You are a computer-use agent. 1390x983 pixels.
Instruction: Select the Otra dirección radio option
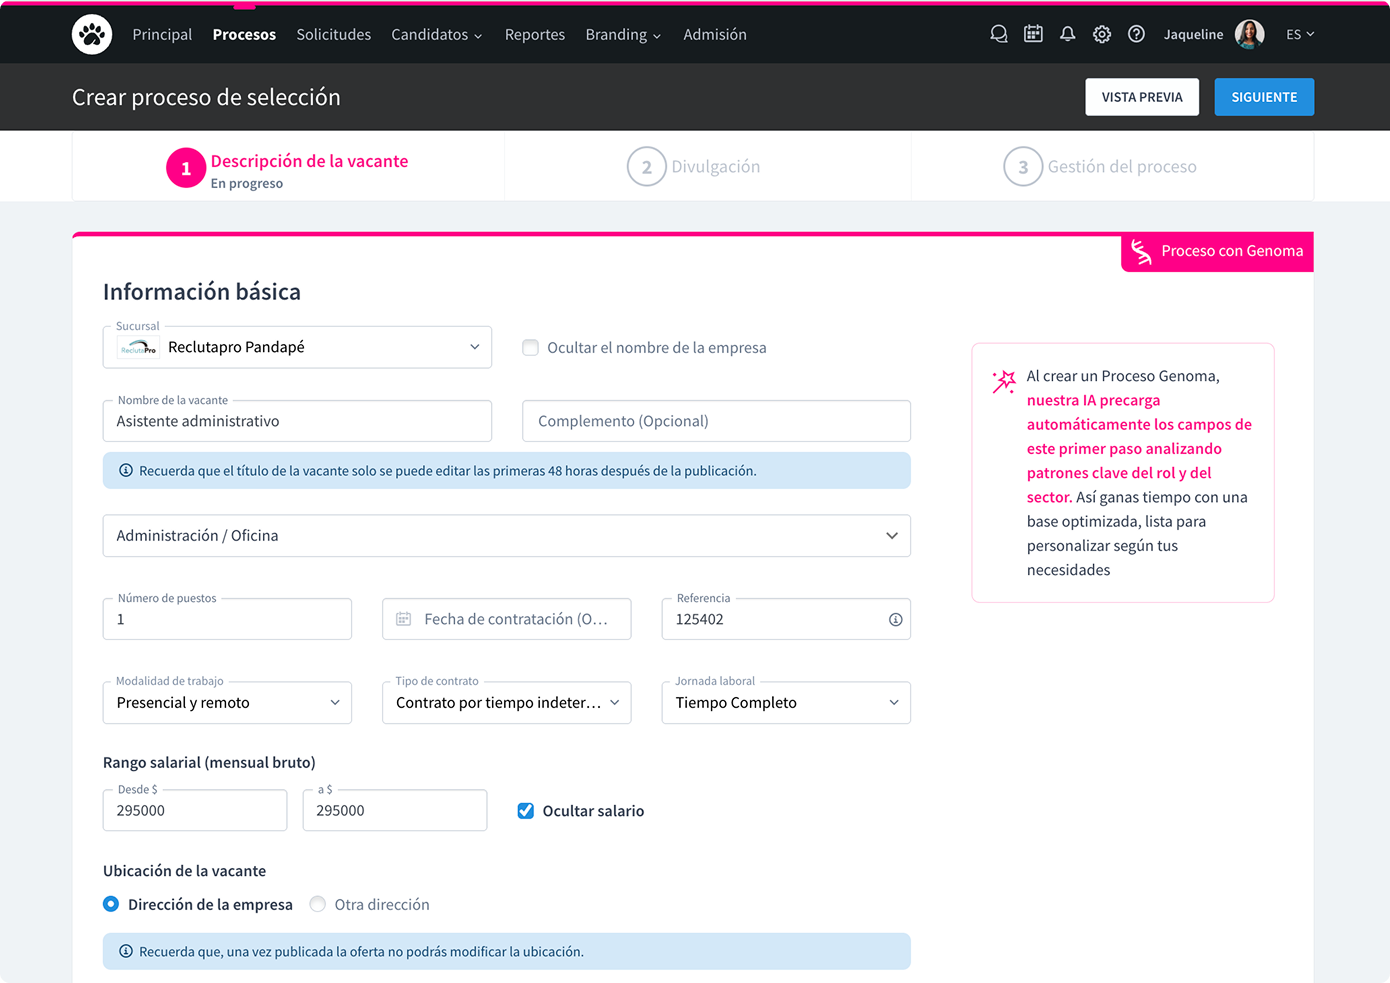pos(318,904)
